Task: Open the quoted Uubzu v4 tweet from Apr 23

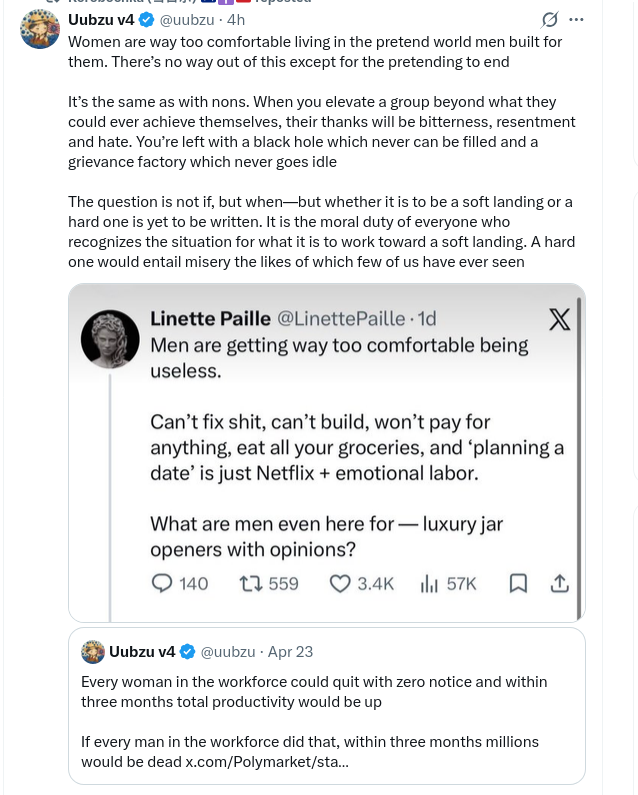Action: (x=327, y=706)
